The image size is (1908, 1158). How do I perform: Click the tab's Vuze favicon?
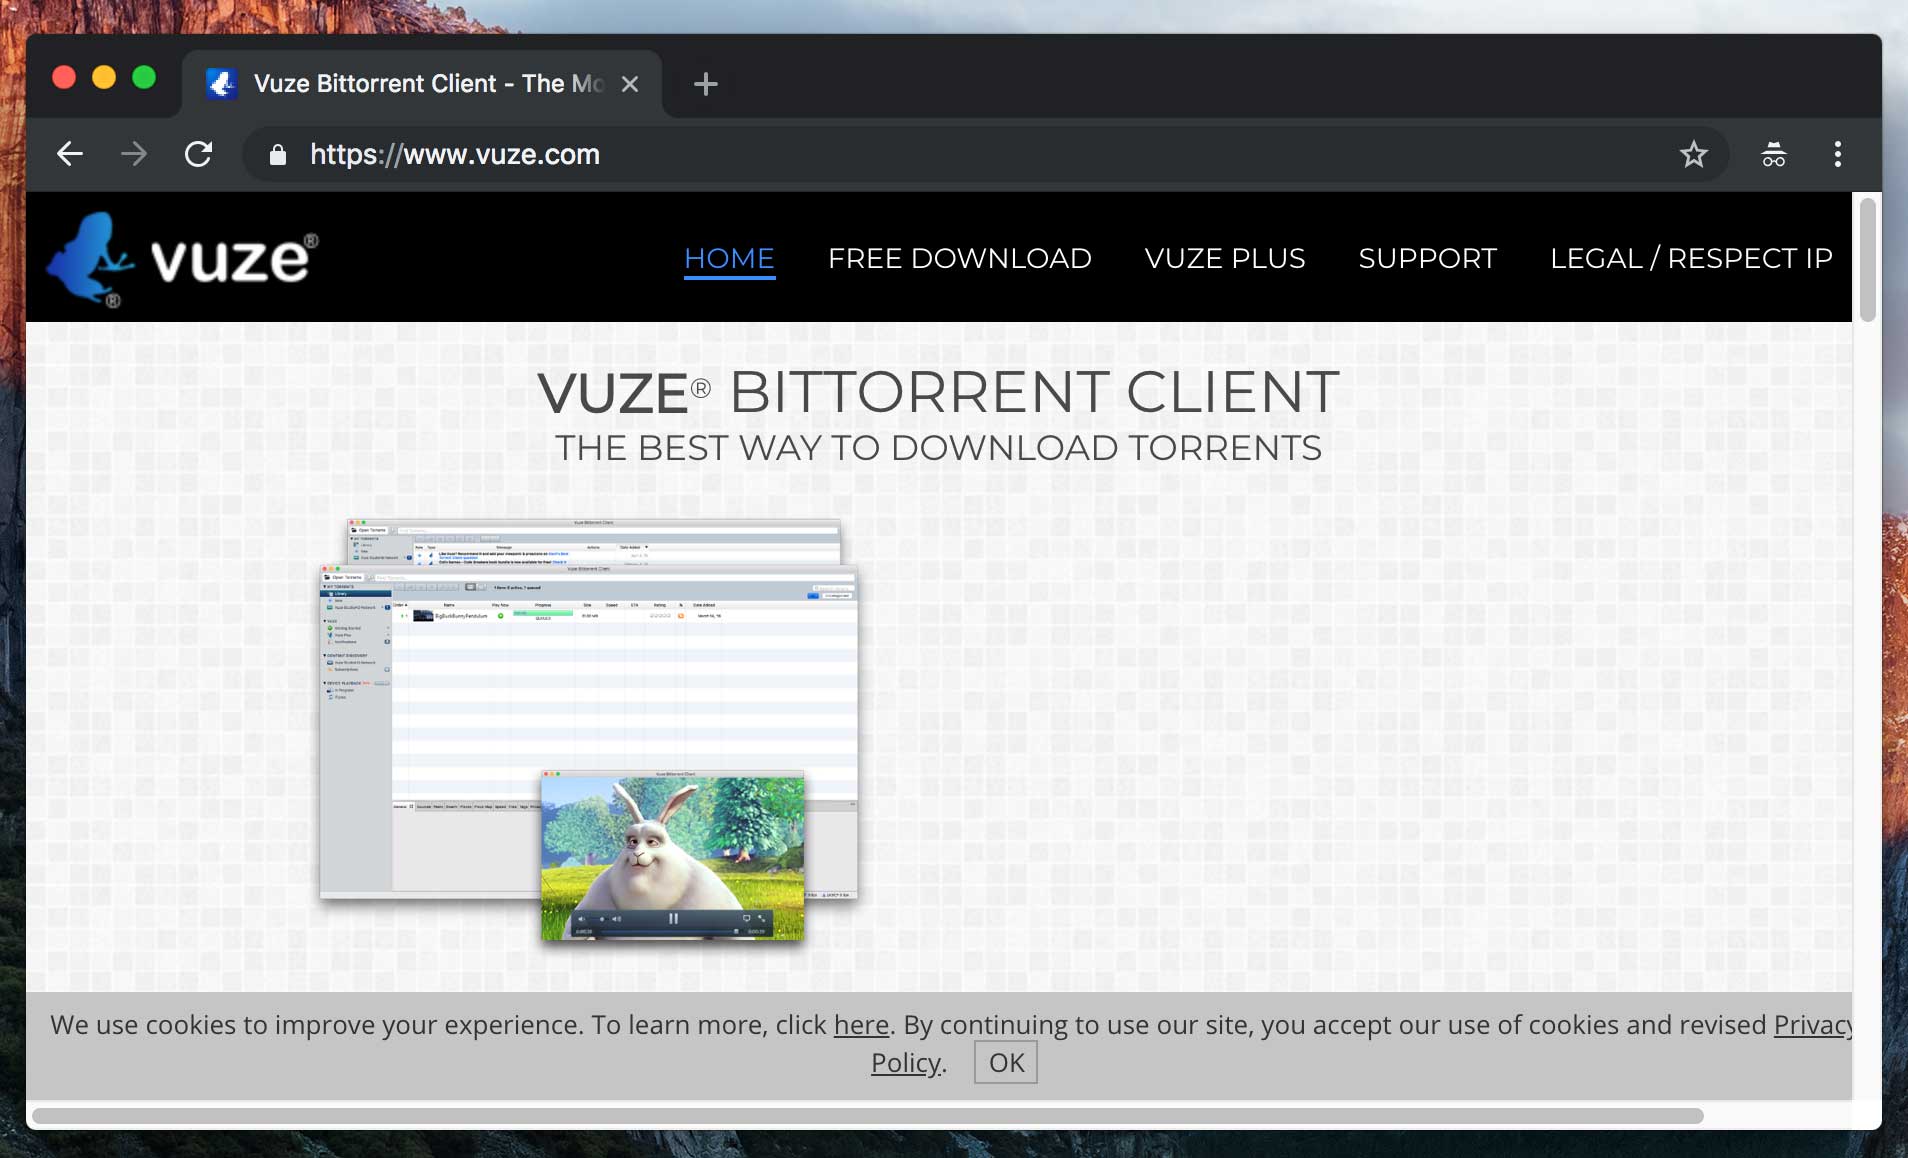(x=221, y=84)
